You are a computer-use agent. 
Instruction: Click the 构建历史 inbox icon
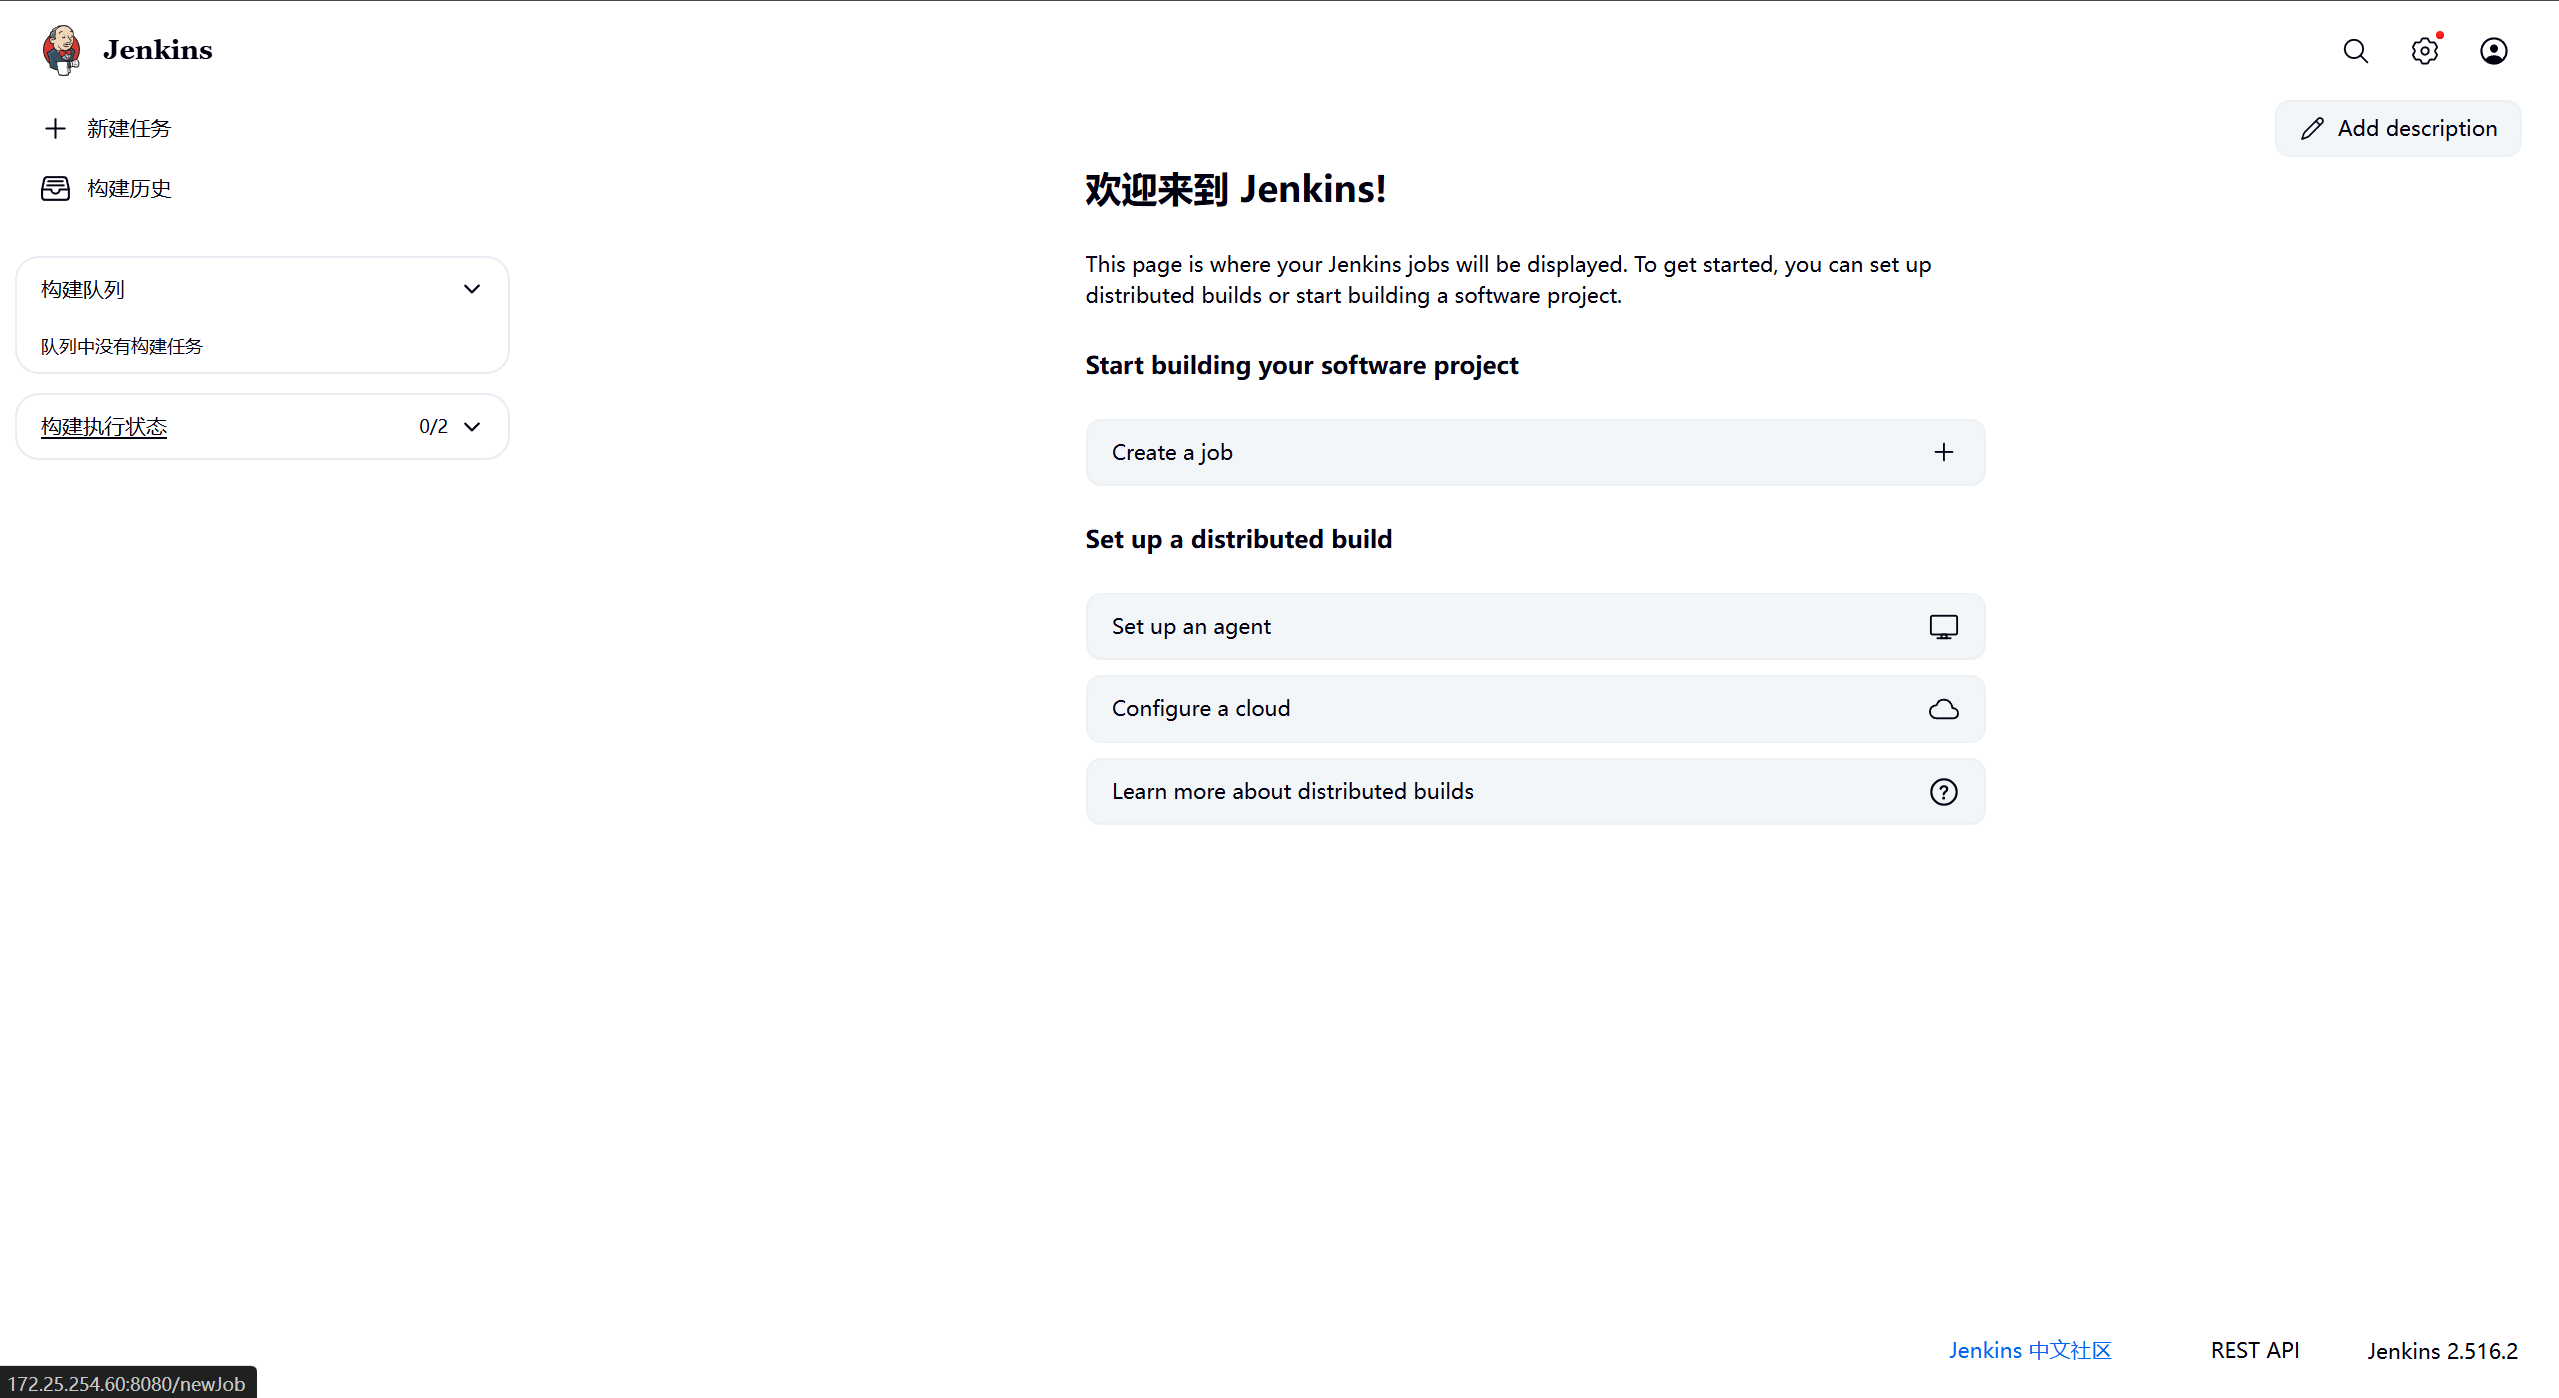pyautogui.click(x=55, y=188)
